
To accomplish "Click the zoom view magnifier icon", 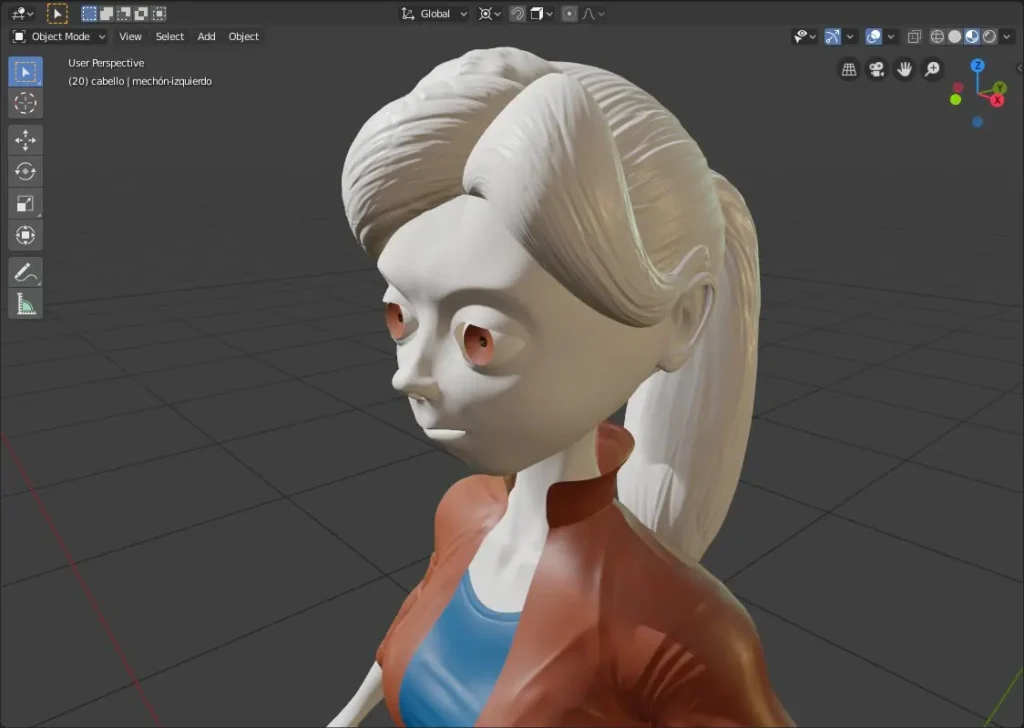I will [933, 69].
